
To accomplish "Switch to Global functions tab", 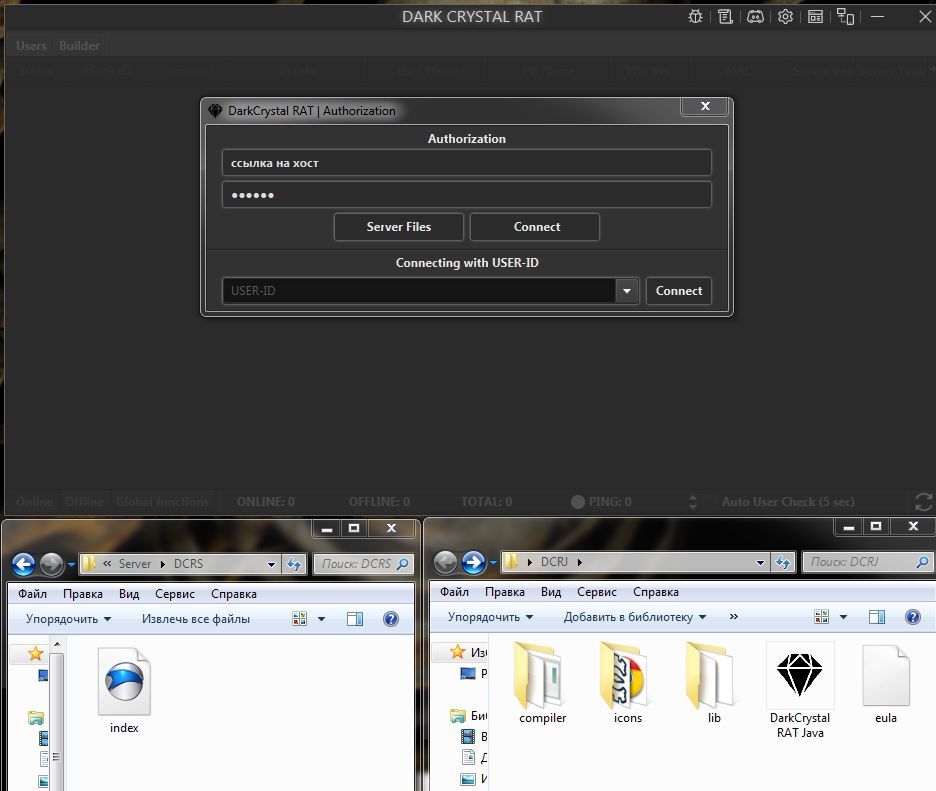I will pos(162,501).
